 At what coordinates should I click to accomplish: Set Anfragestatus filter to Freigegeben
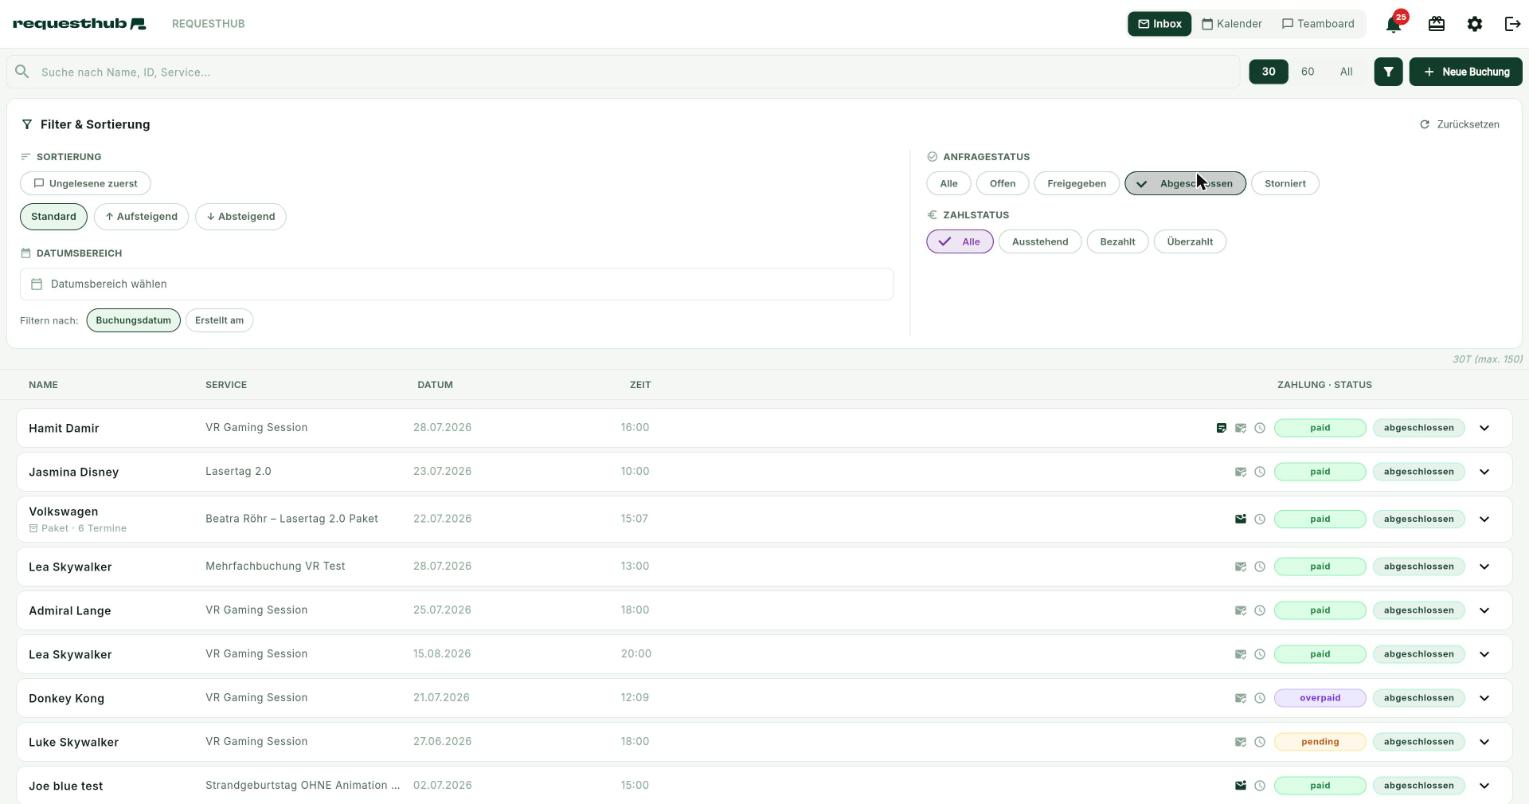[x=1076, y=183]
